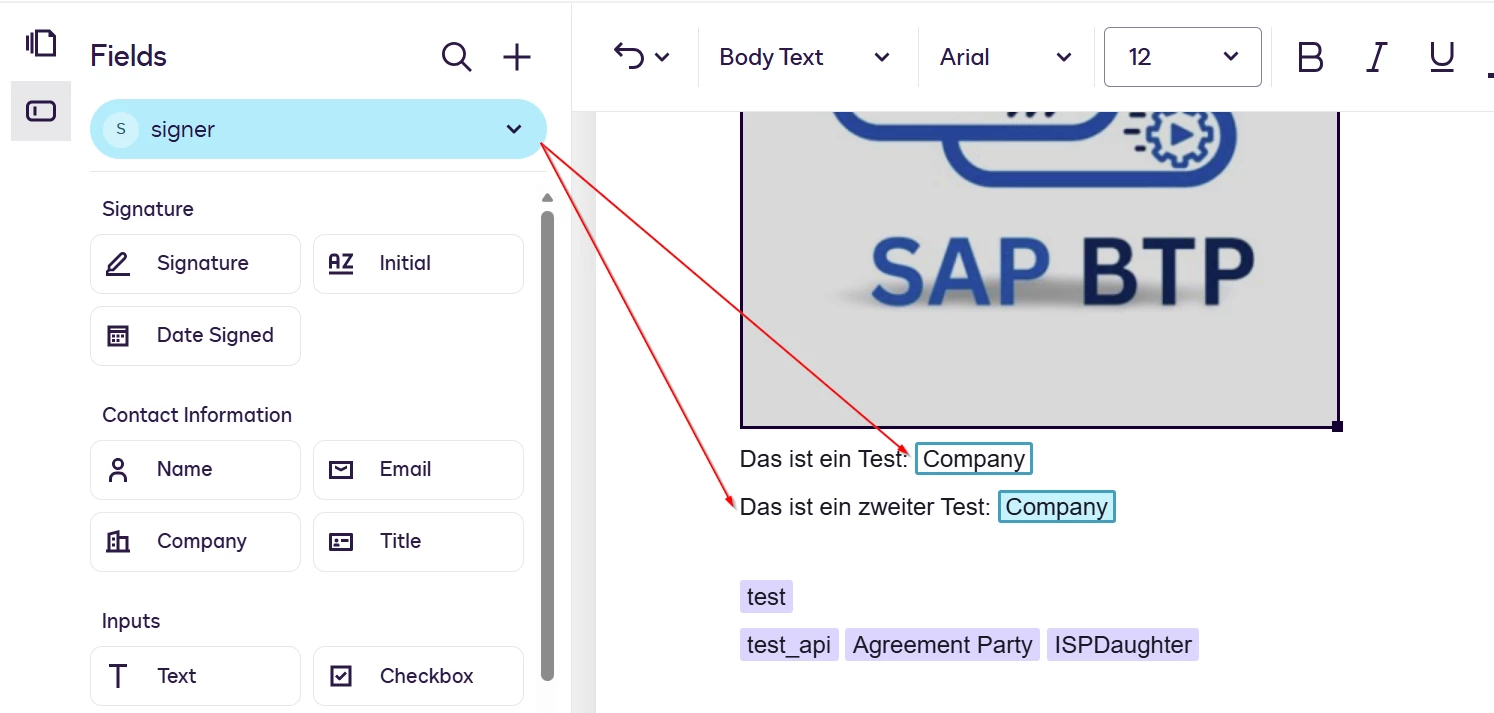Image resolution: width=1494 pixels, height=713 pixels.
Task: Open the pages panel icon in sidebar
Action: point(41,43)
